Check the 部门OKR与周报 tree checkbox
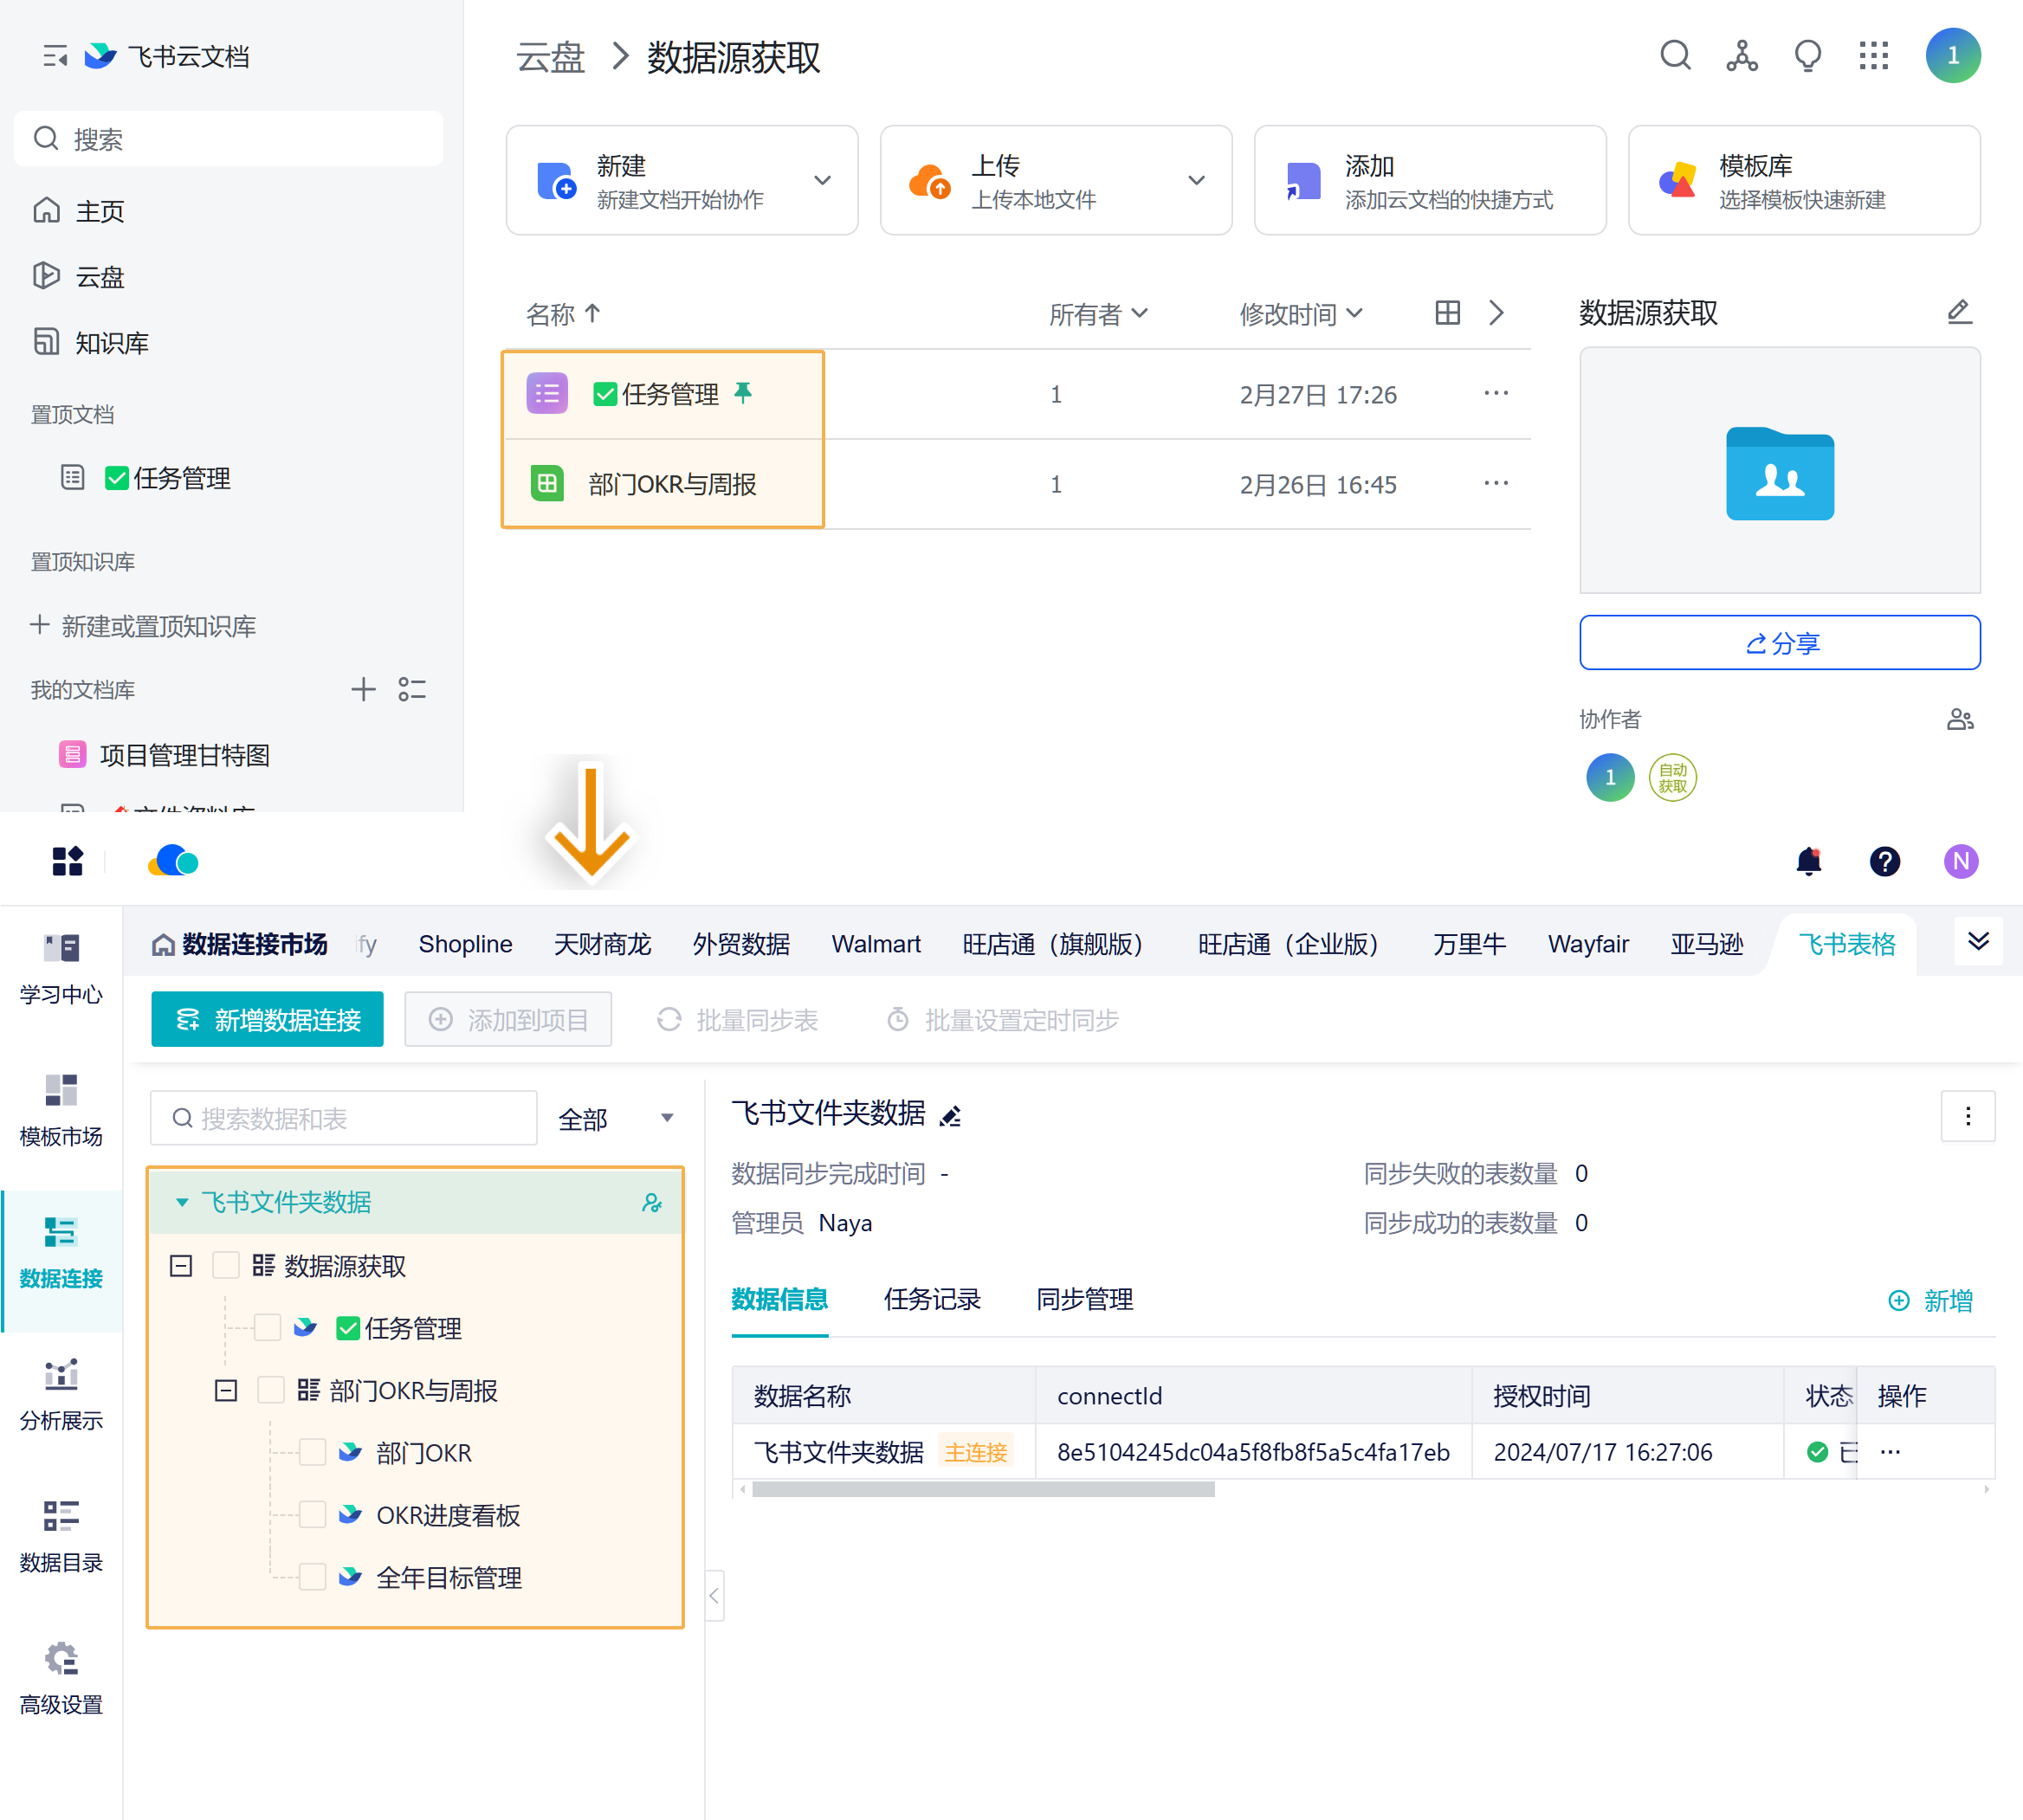2023x1820 pixels. [x=270, y=1390]
